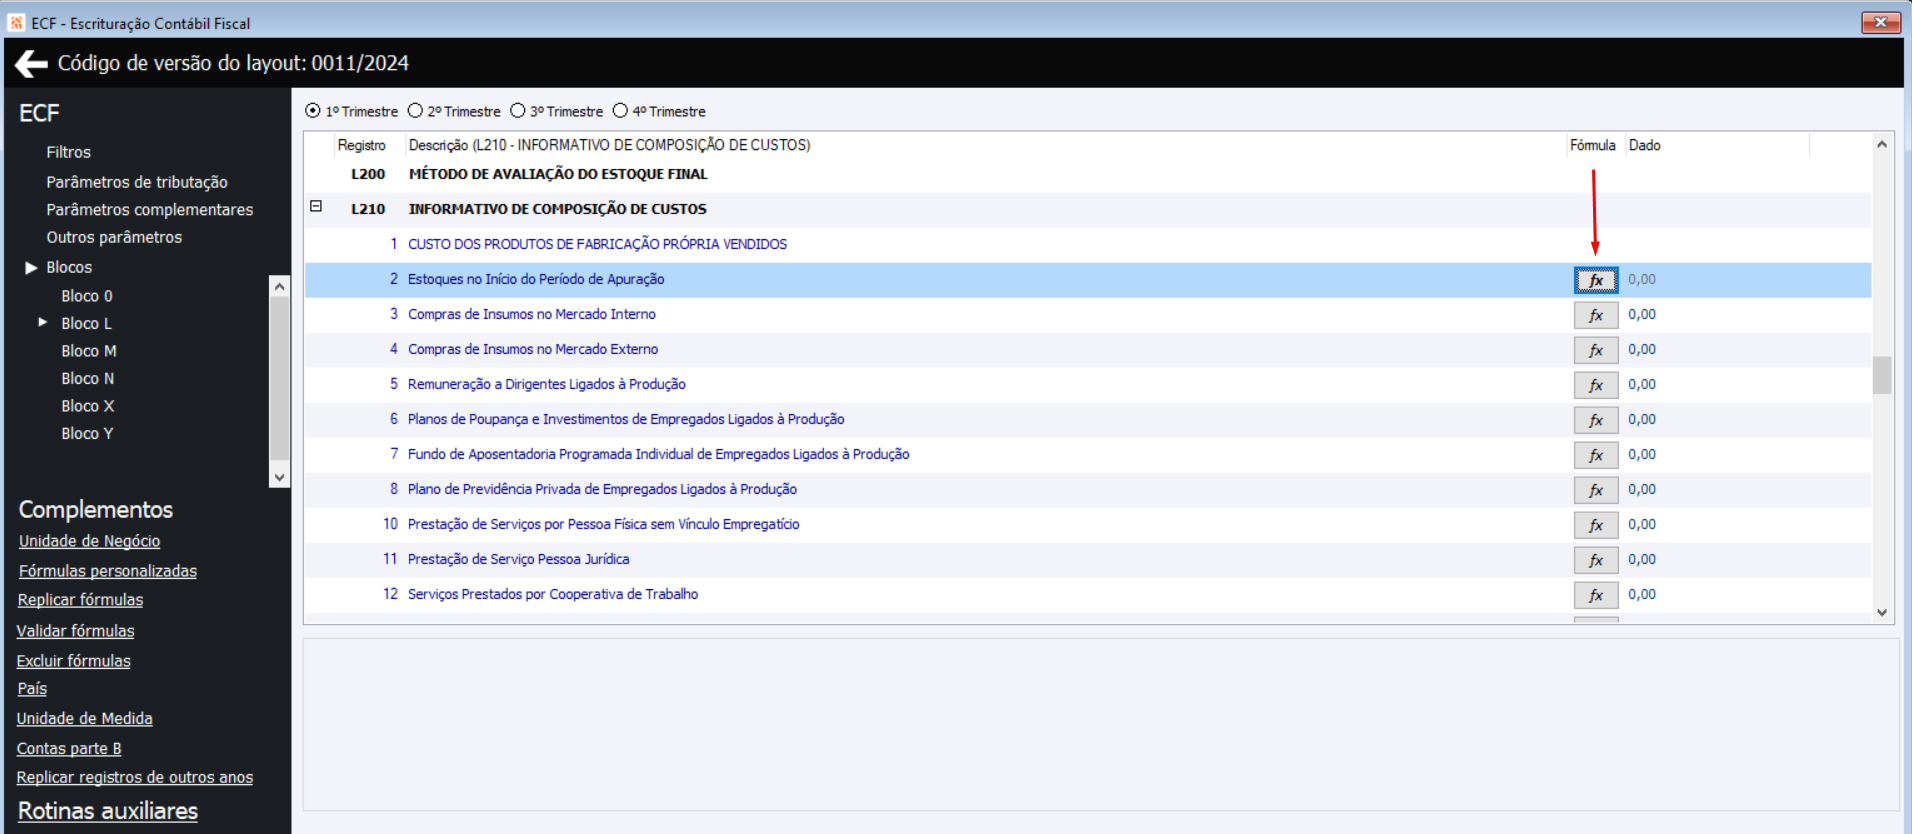1912x834 pixels.
Task: Select Bloco Y in the sidebar
Action: (x=87, y=433)
